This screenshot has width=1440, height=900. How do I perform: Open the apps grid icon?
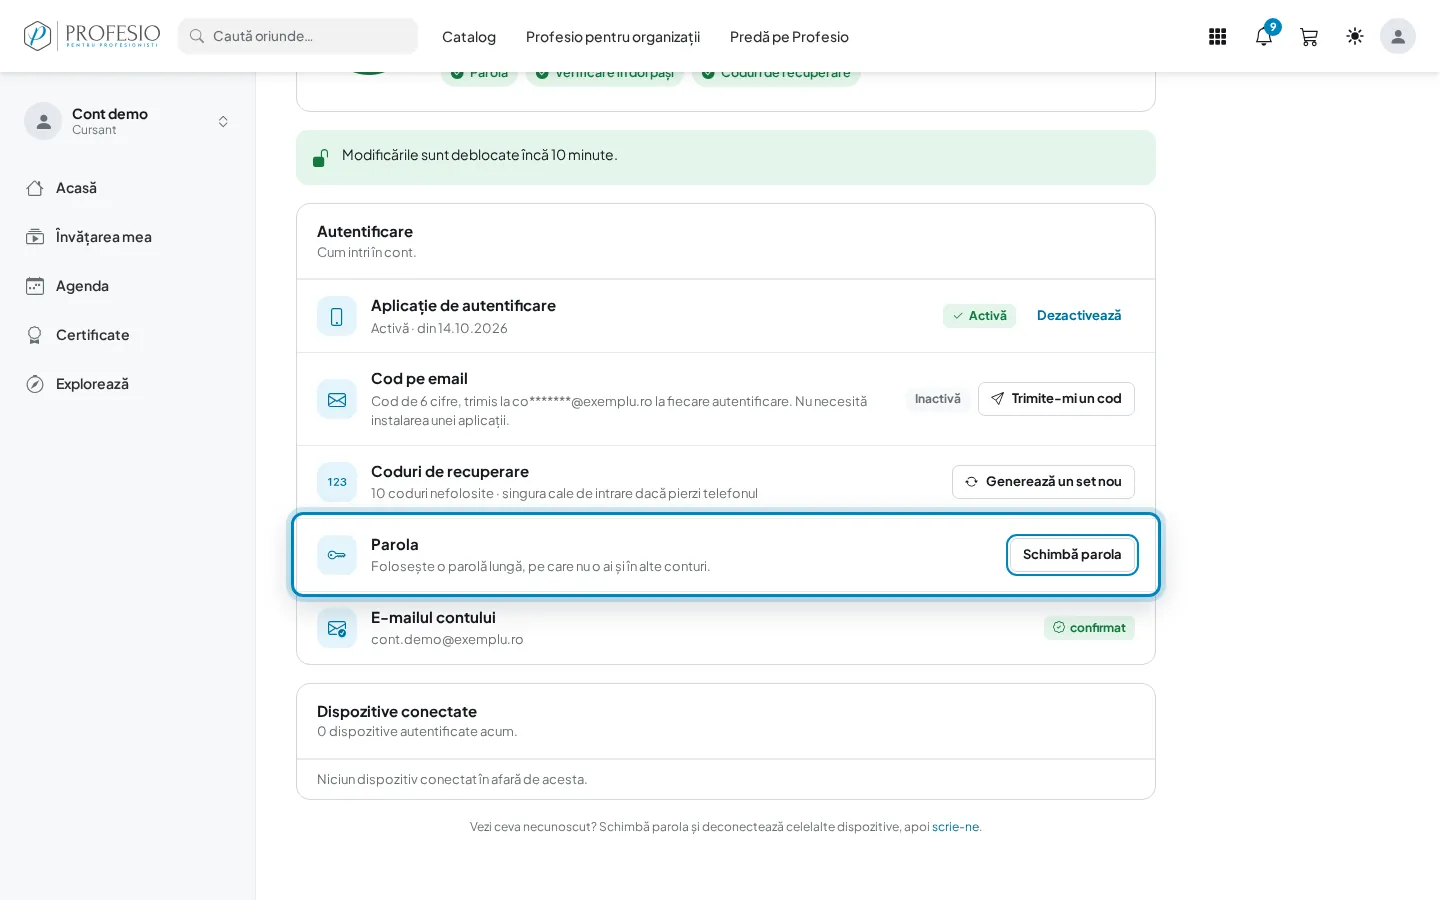tap(1217, 37)
